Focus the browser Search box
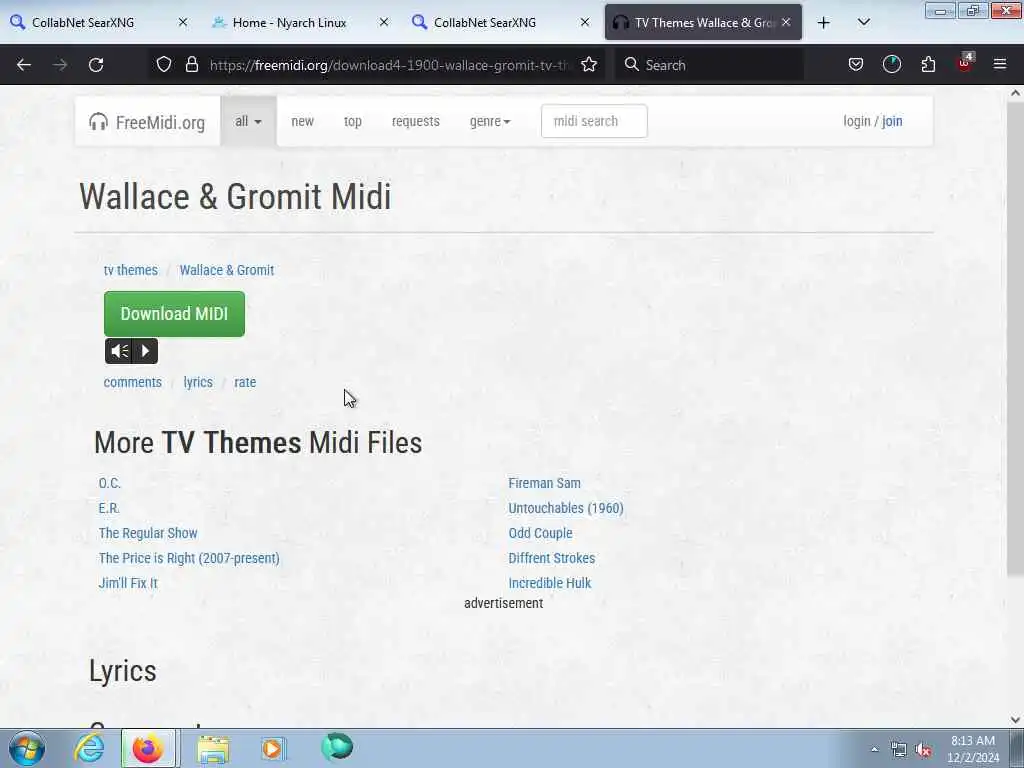The width and height of the screenshot is (1024, 768). pos(709,65)
